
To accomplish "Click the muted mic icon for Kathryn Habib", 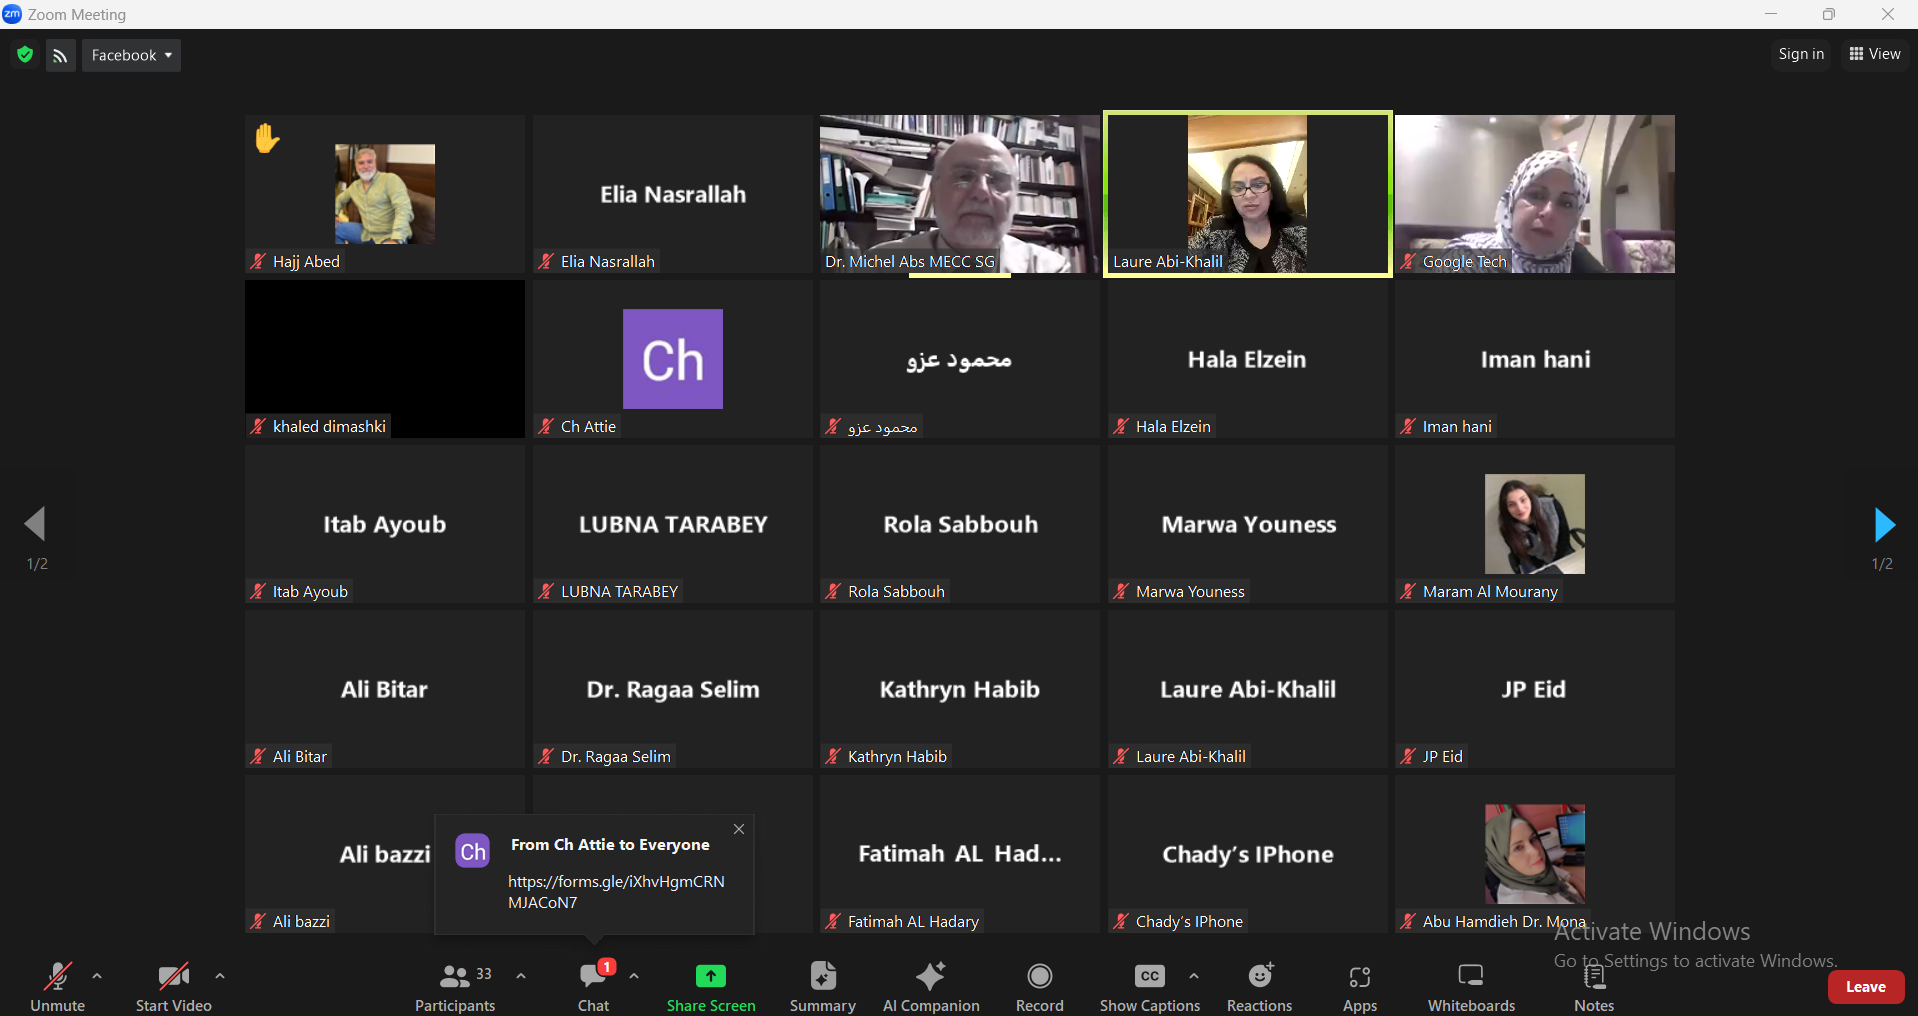I will 833,757.
